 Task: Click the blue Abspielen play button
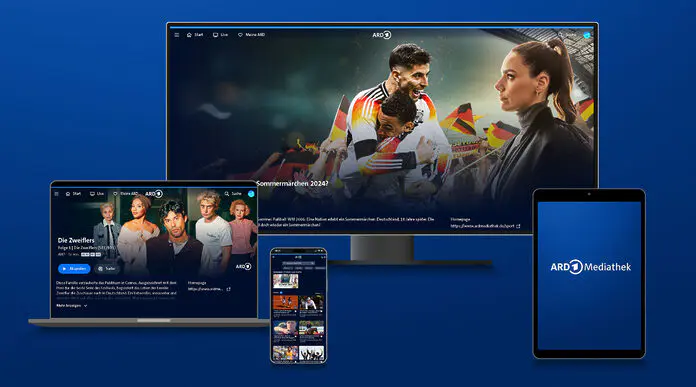(x=74, y=269)
